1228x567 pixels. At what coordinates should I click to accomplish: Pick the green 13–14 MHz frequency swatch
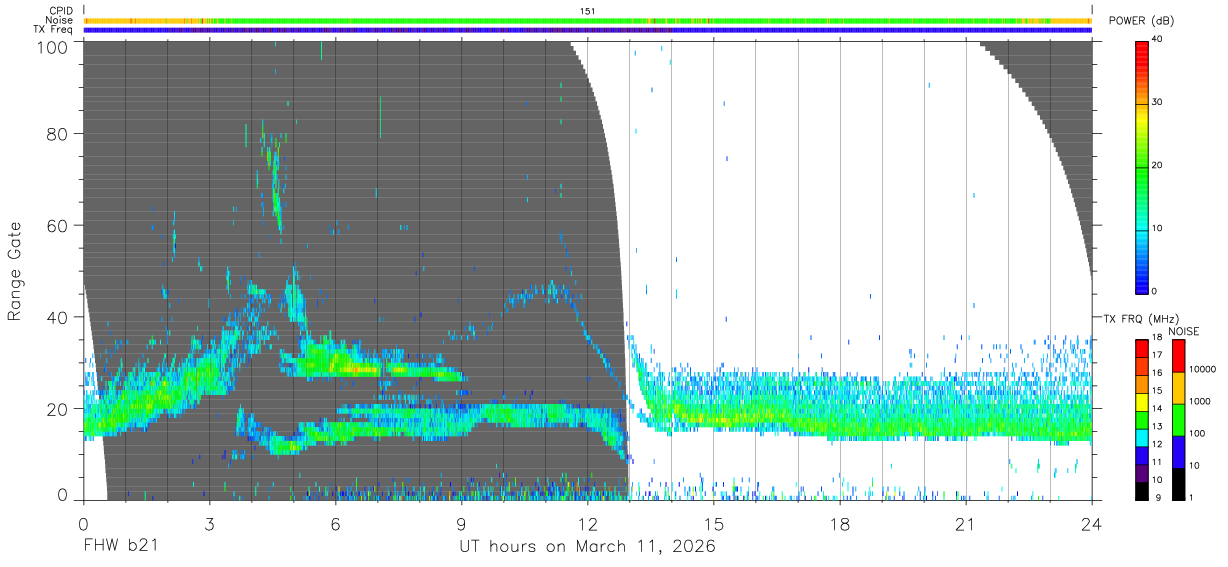click(x=1141, y=420)
